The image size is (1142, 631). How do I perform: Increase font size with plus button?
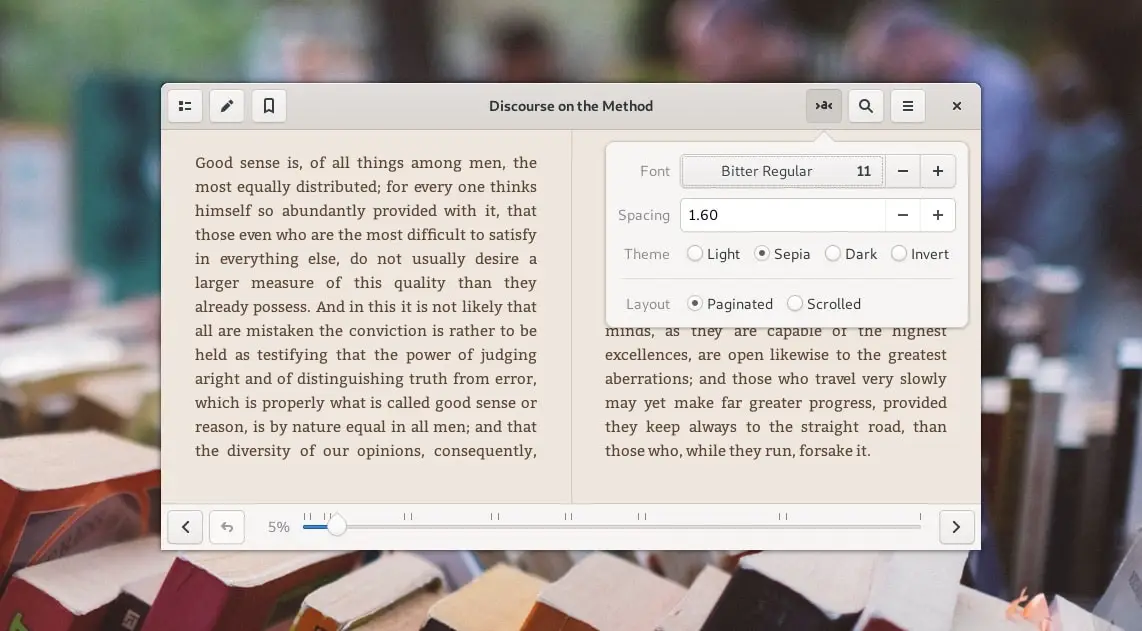pos(938,171)
